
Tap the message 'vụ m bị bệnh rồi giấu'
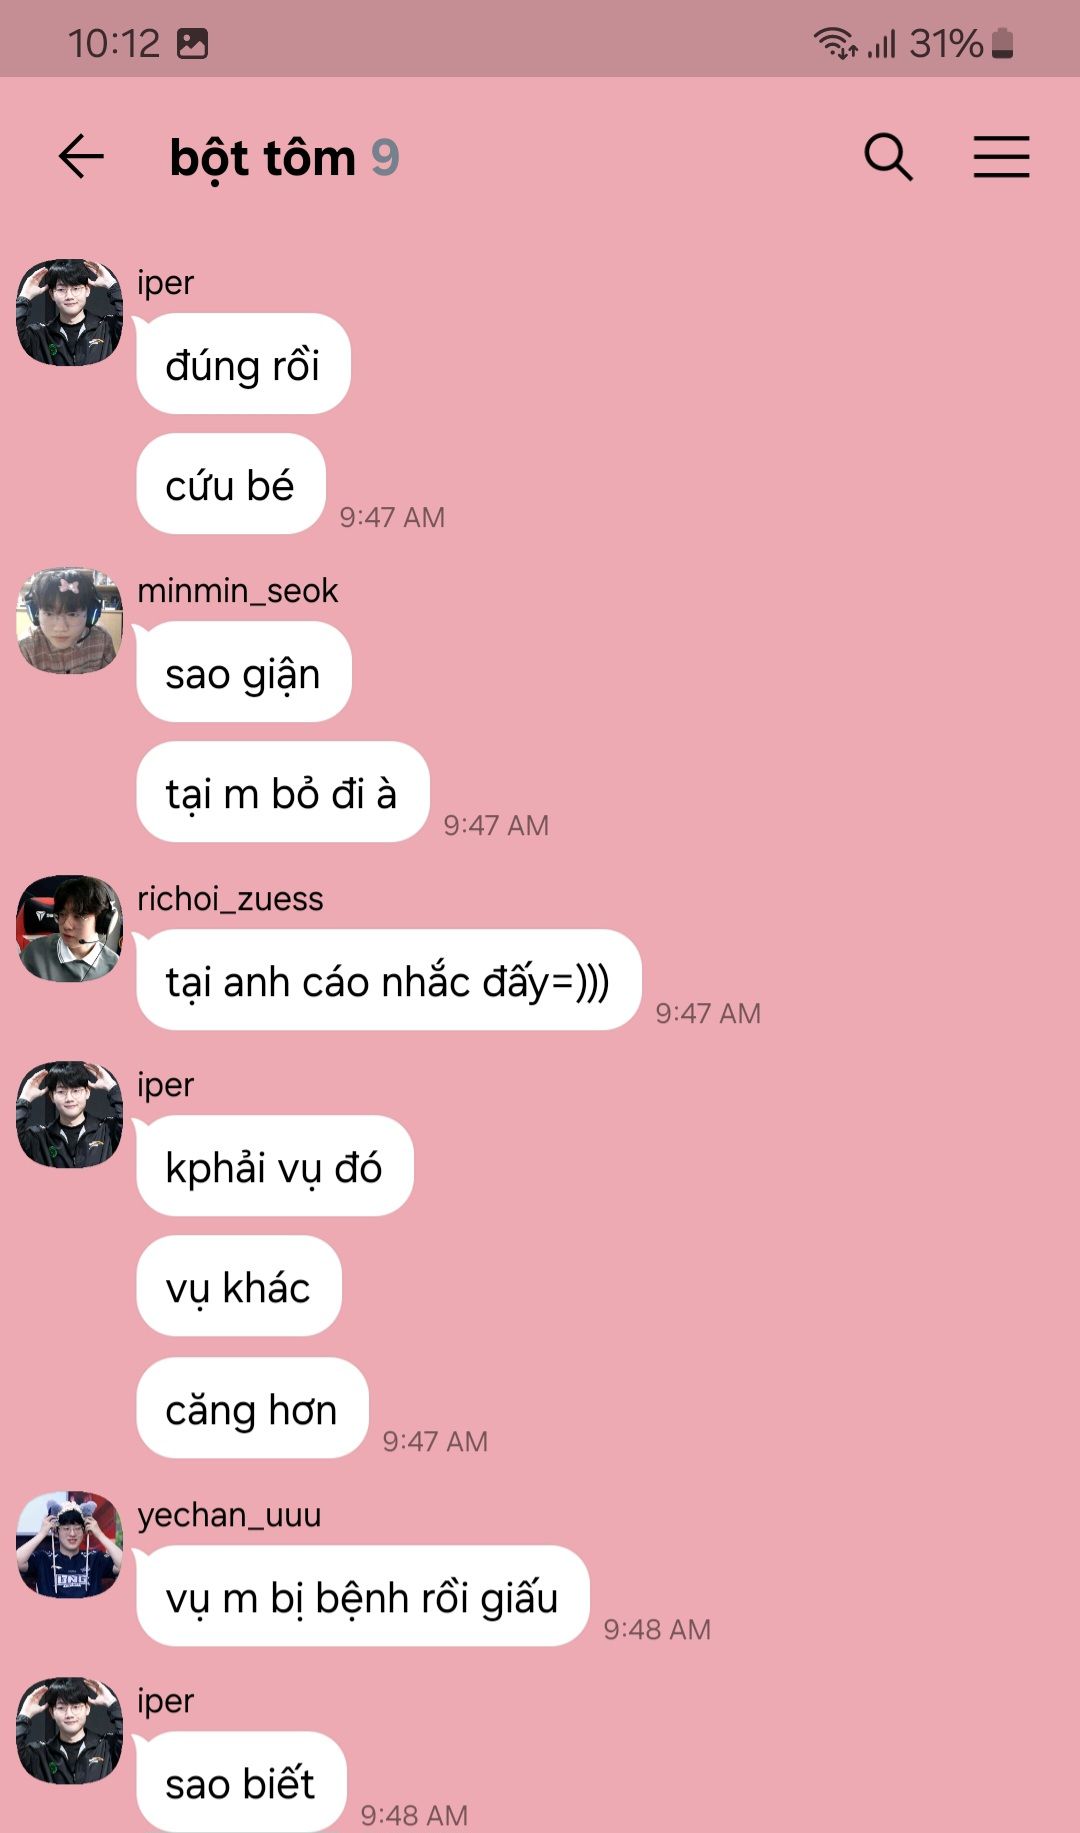pyautogui.click(x=363, y=1596)
